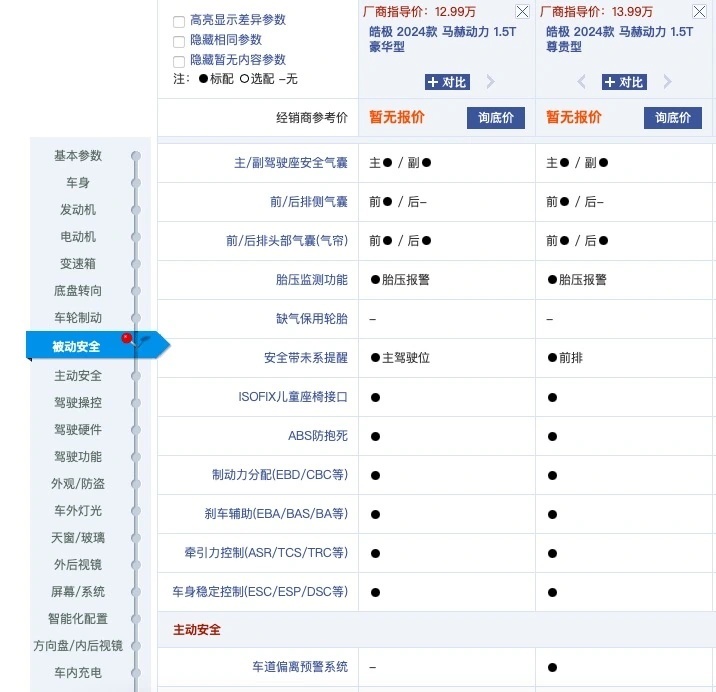This screenshot has width=716, height=692.
Task: Jump to 车内充电 section
Action: [x=78, y=672]
